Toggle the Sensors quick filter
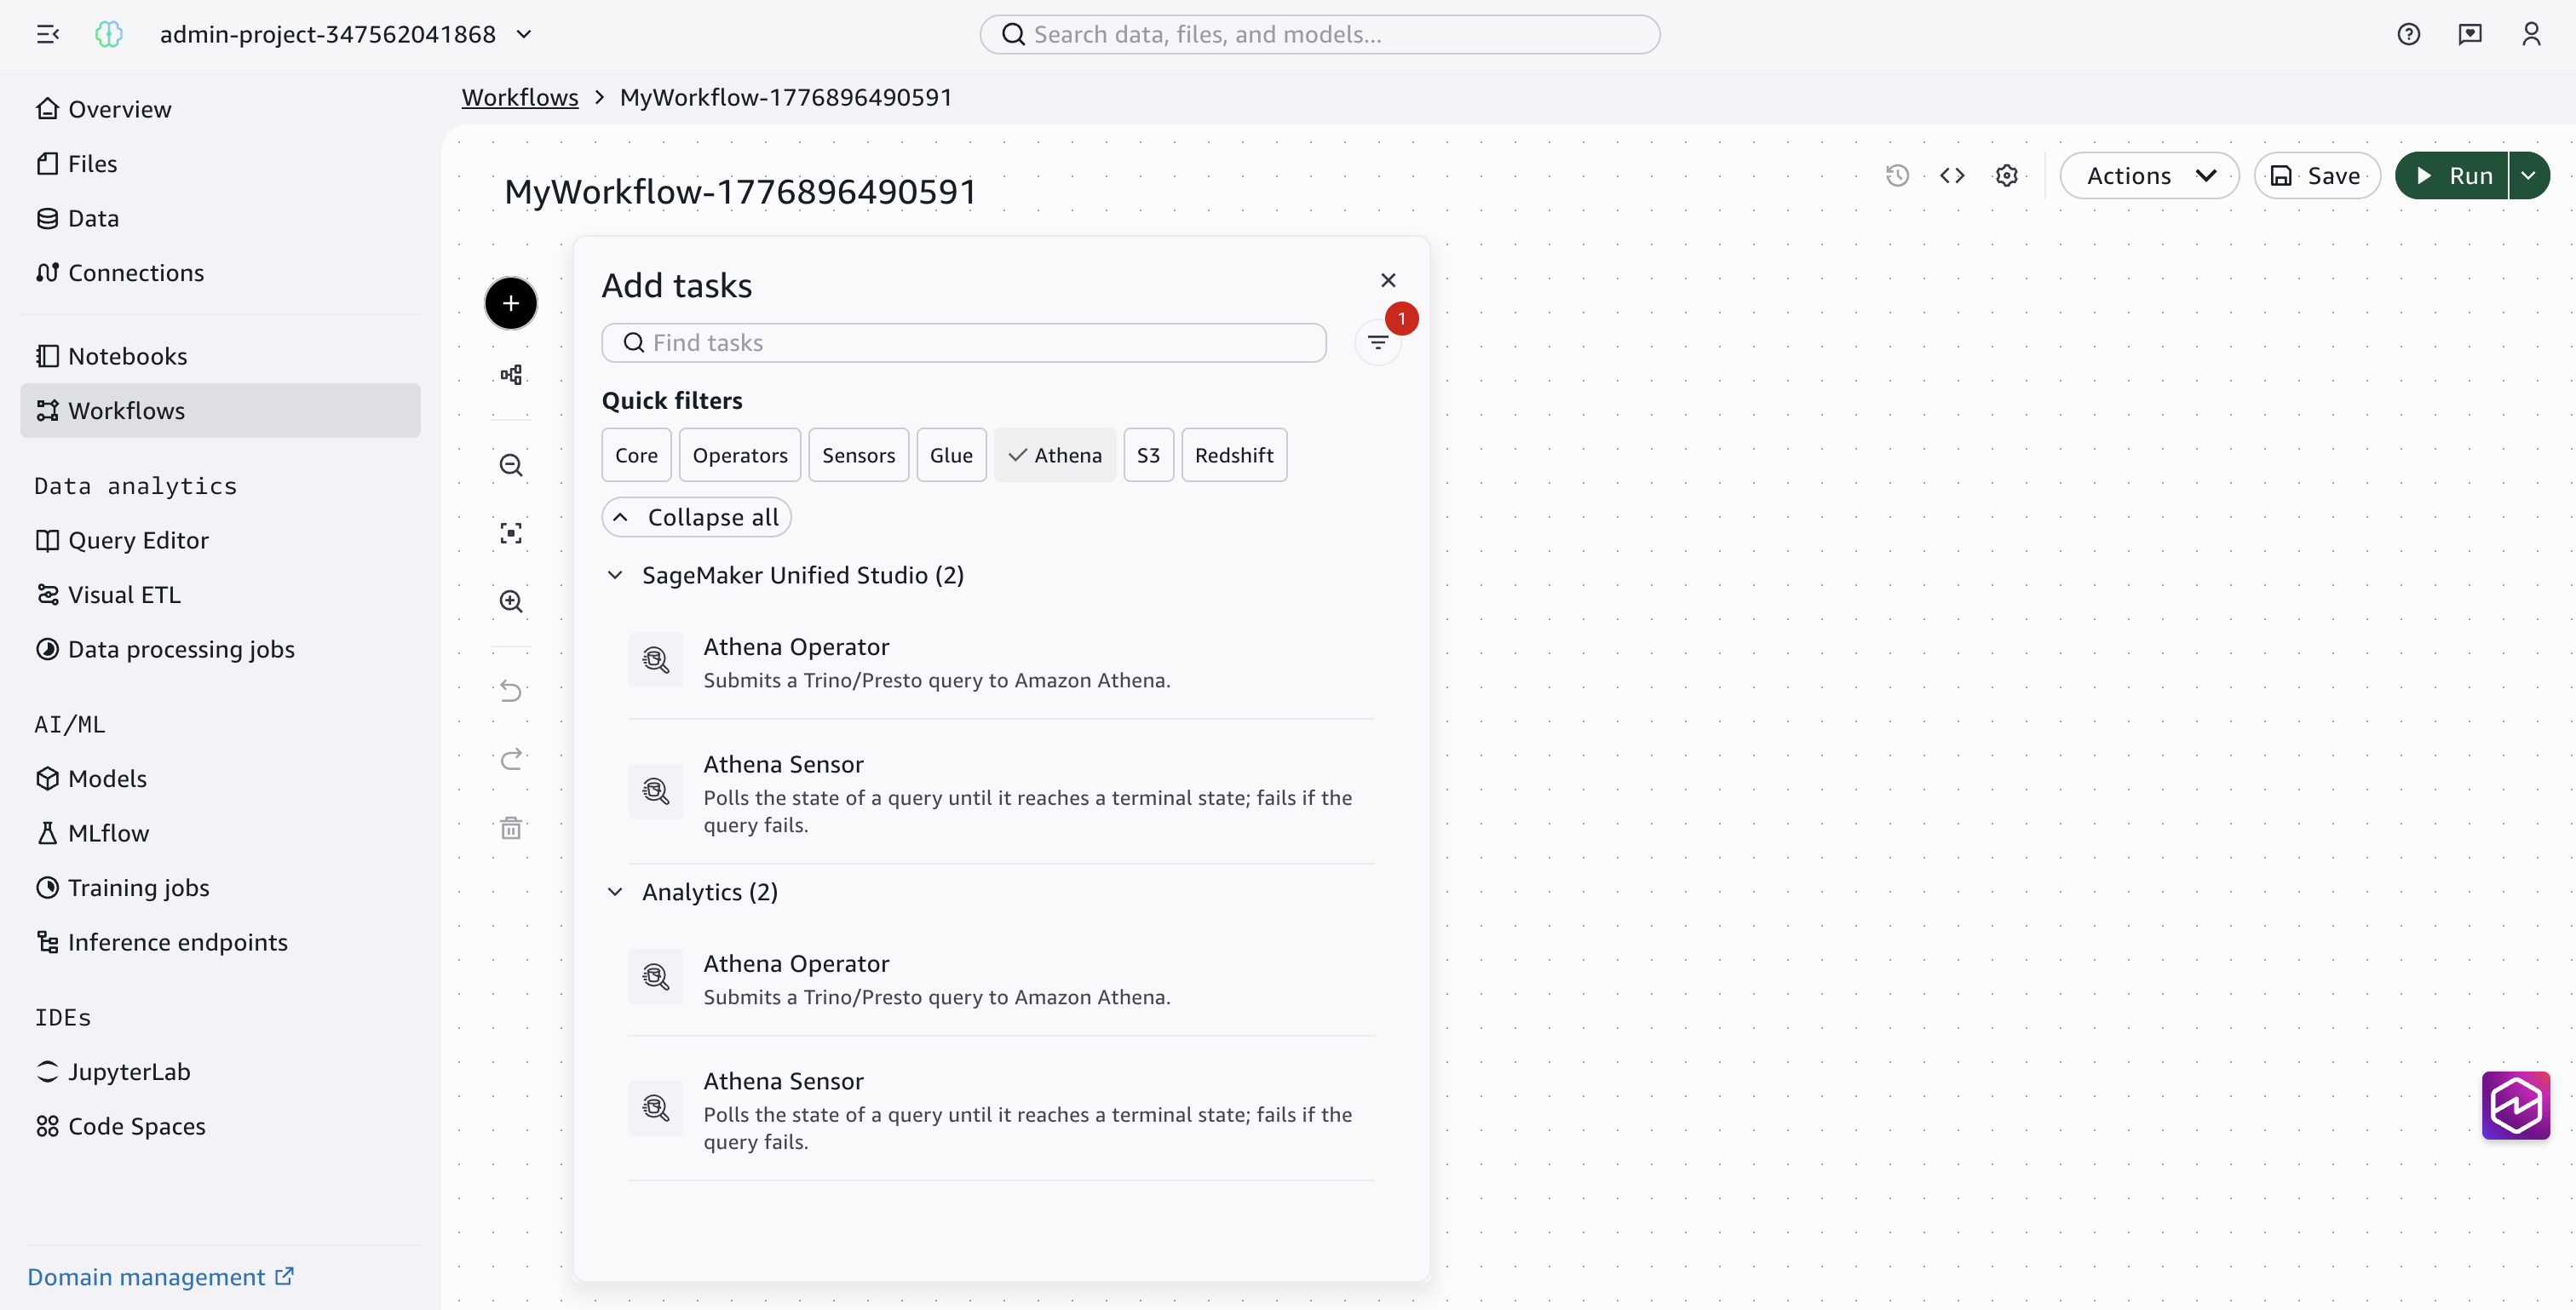This screenshot has width=2576, height=1310. [x=858, y=455]
